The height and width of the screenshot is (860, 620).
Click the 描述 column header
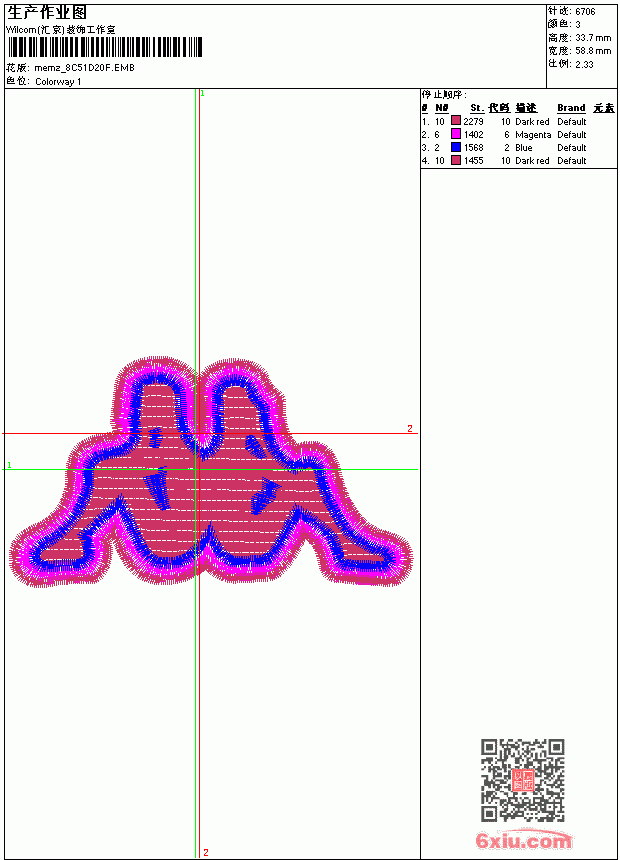pyautogui.click(x=526, y=108)
